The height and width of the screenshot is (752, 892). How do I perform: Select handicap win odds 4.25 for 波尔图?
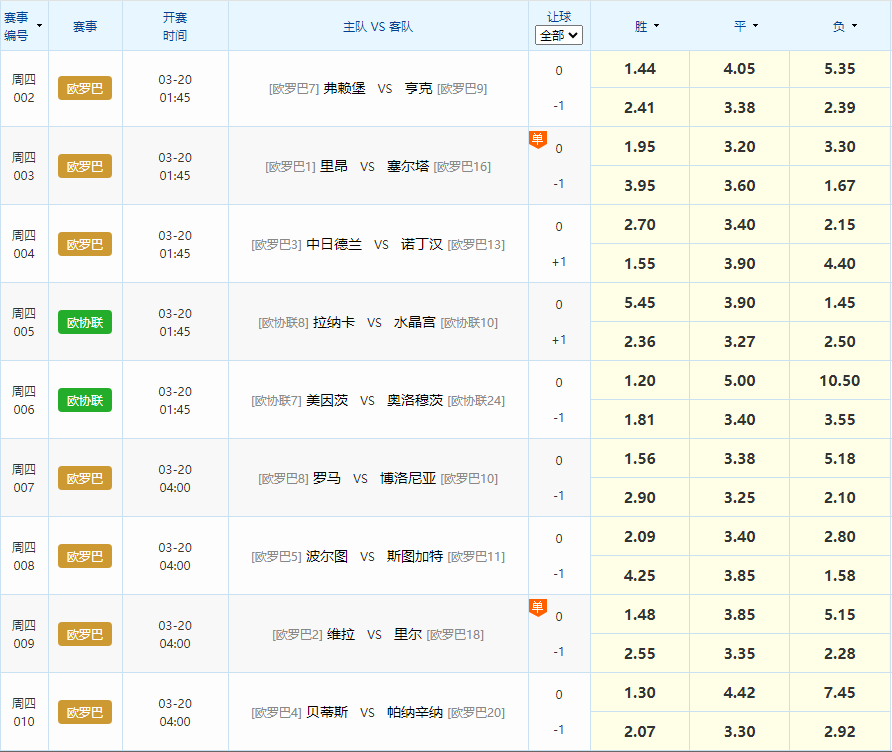click(x=640, y=575)
